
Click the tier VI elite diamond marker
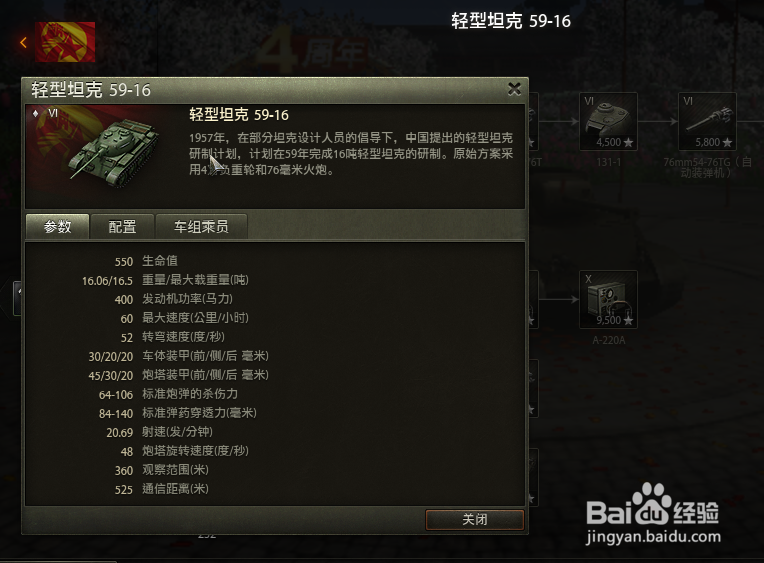point(36,114)
